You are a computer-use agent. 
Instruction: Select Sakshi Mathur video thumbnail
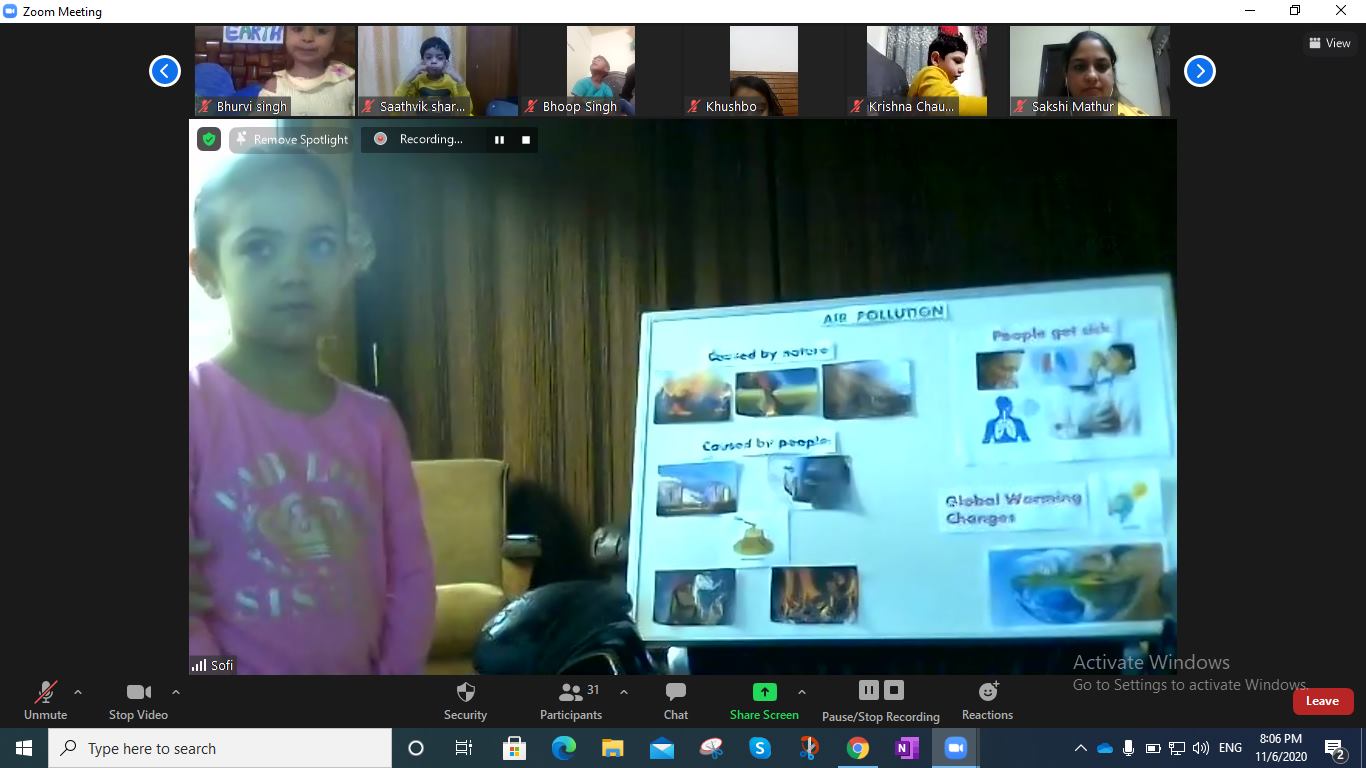[1090, 71]
